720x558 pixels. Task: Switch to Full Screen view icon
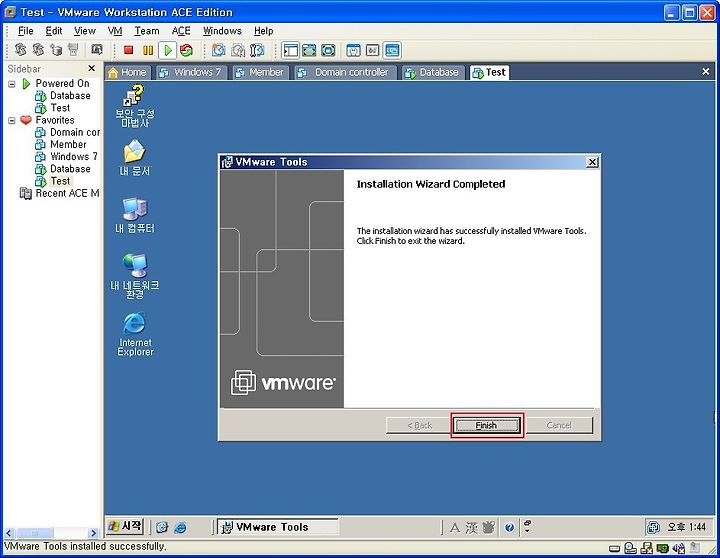pyautogui.click(x=309, y=50)
